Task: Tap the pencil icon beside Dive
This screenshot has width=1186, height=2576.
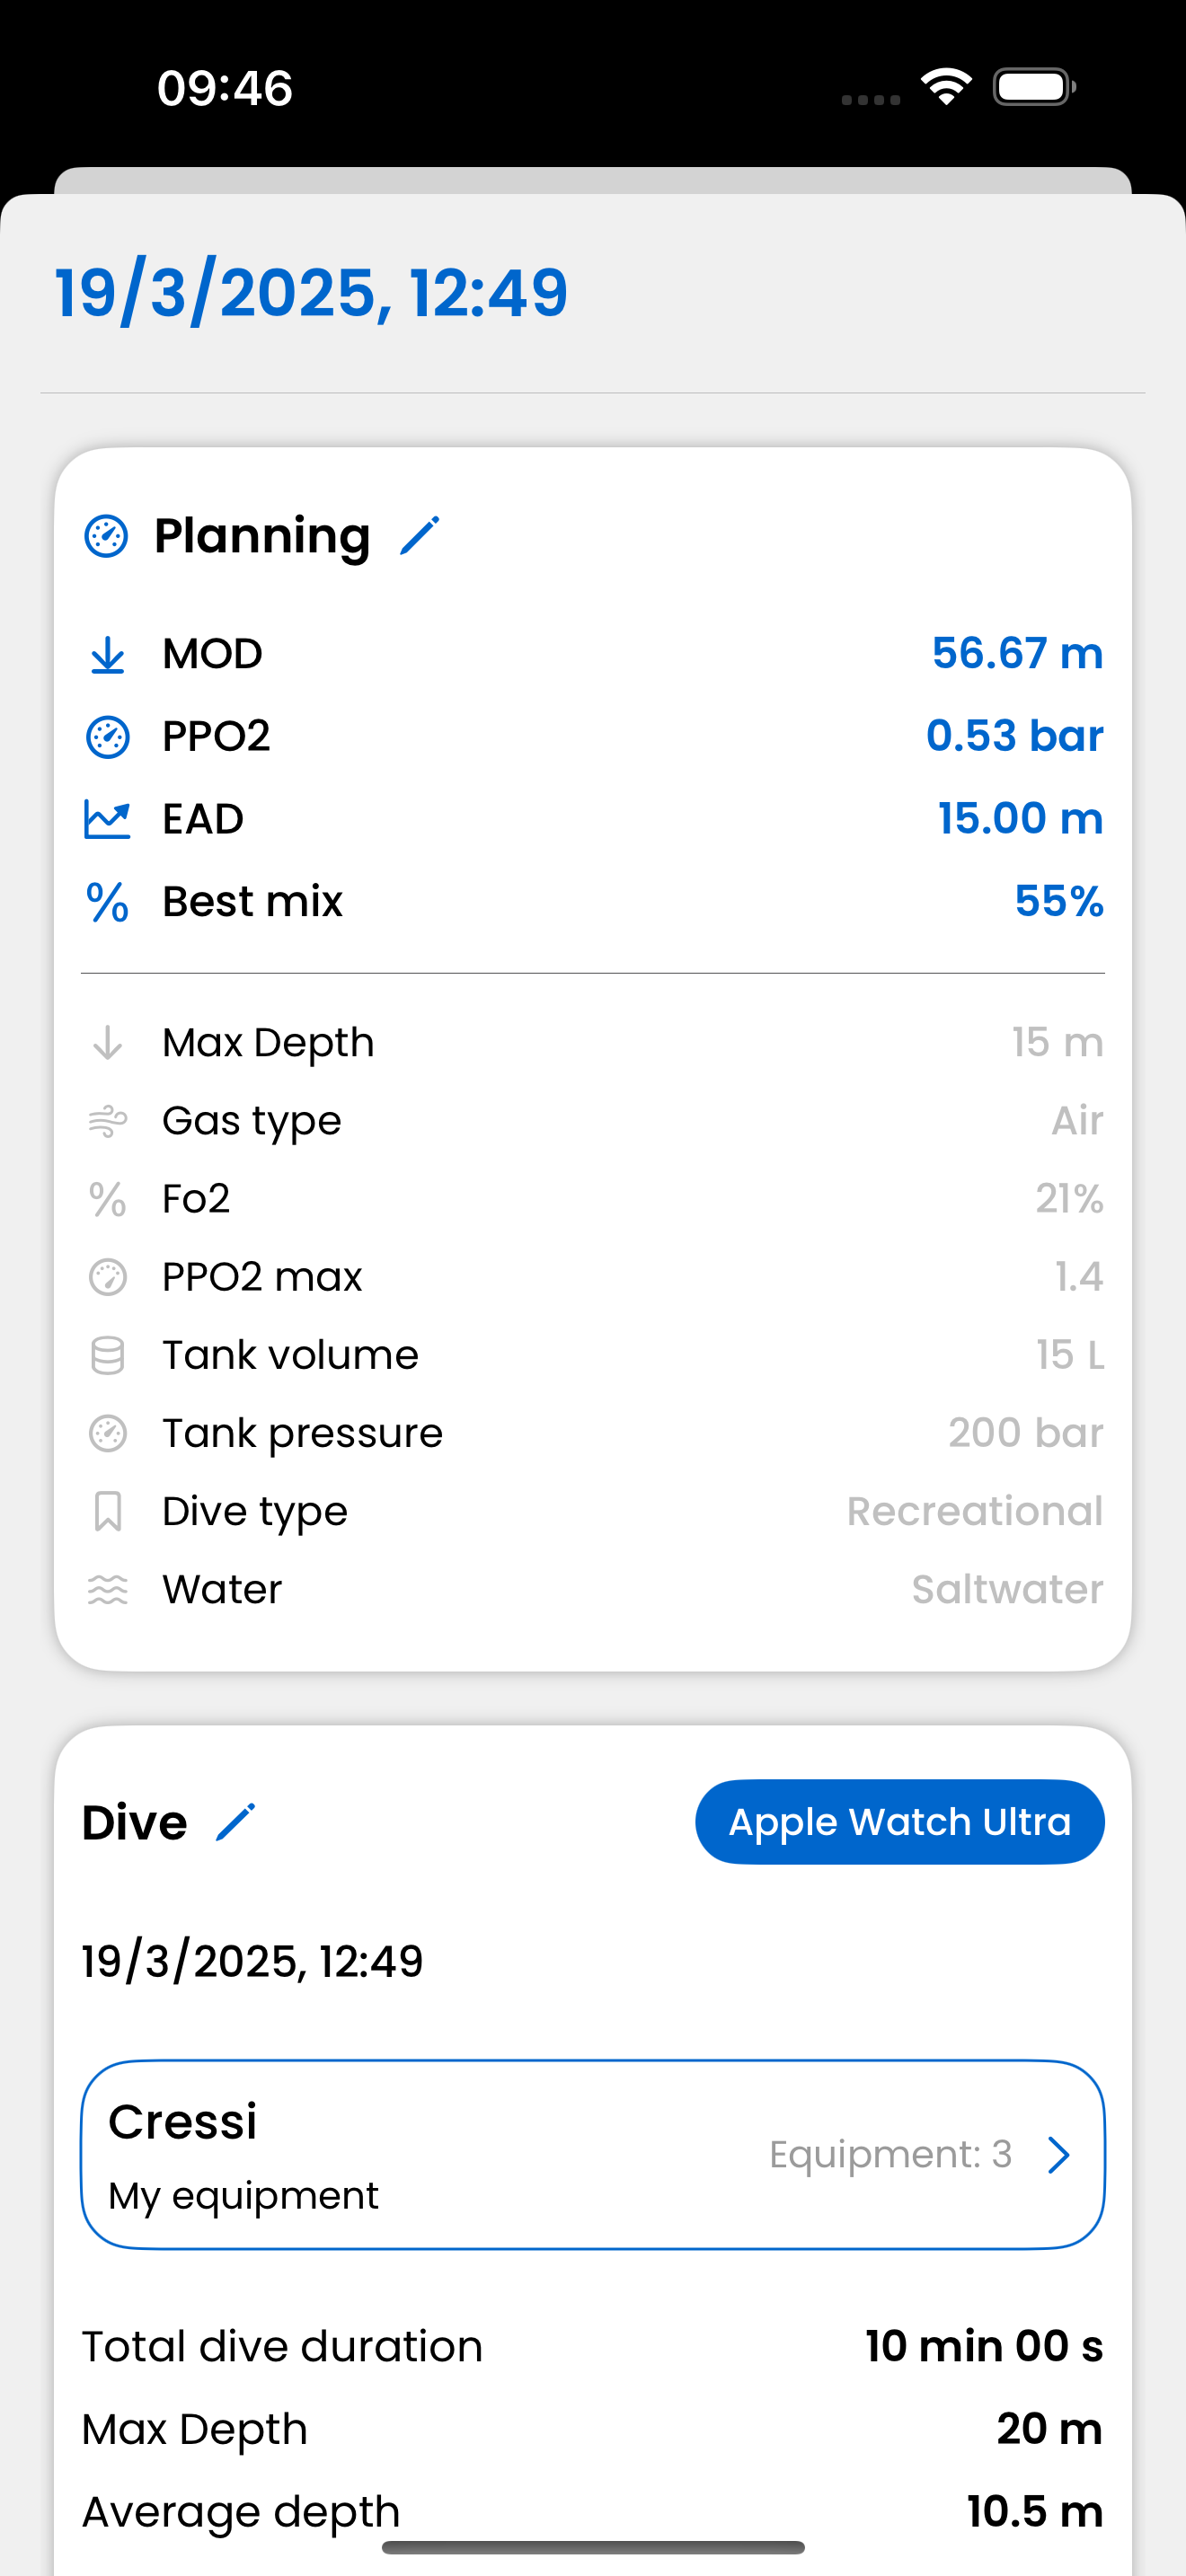Action: click(236, 1822)
